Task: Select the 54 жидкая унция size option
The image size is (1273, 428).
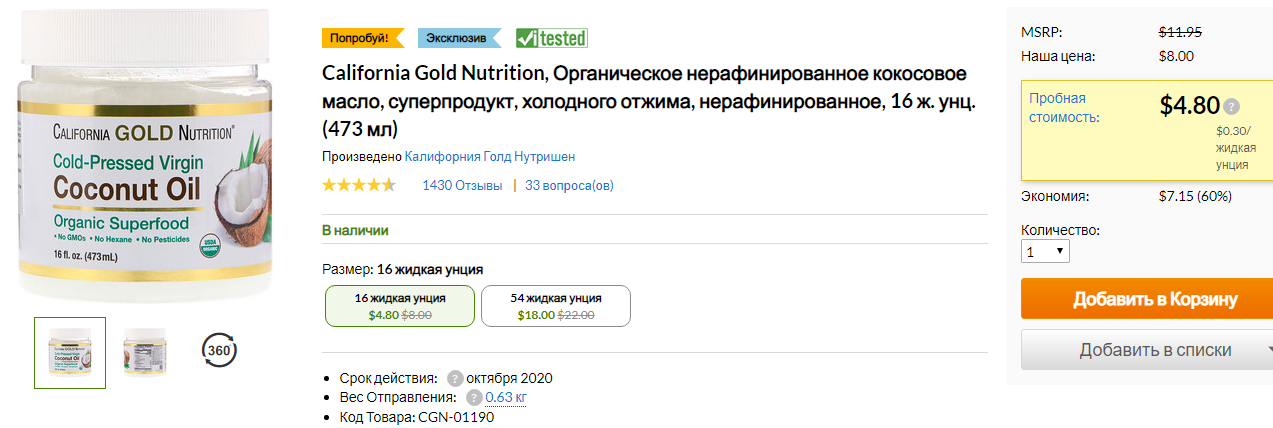Action: tap(556, 306)
